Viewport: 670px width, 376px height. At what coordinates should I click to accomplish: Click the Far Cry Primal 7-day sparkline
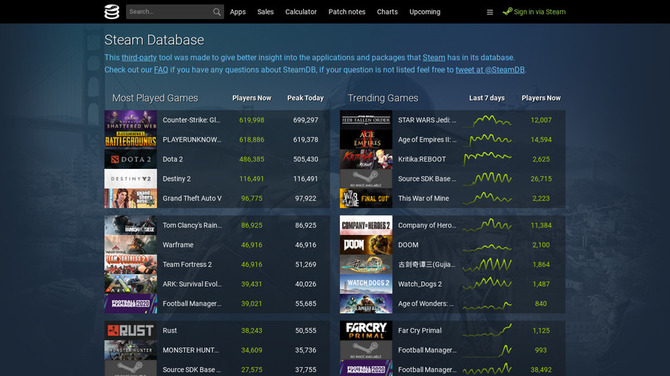(487, 331)
